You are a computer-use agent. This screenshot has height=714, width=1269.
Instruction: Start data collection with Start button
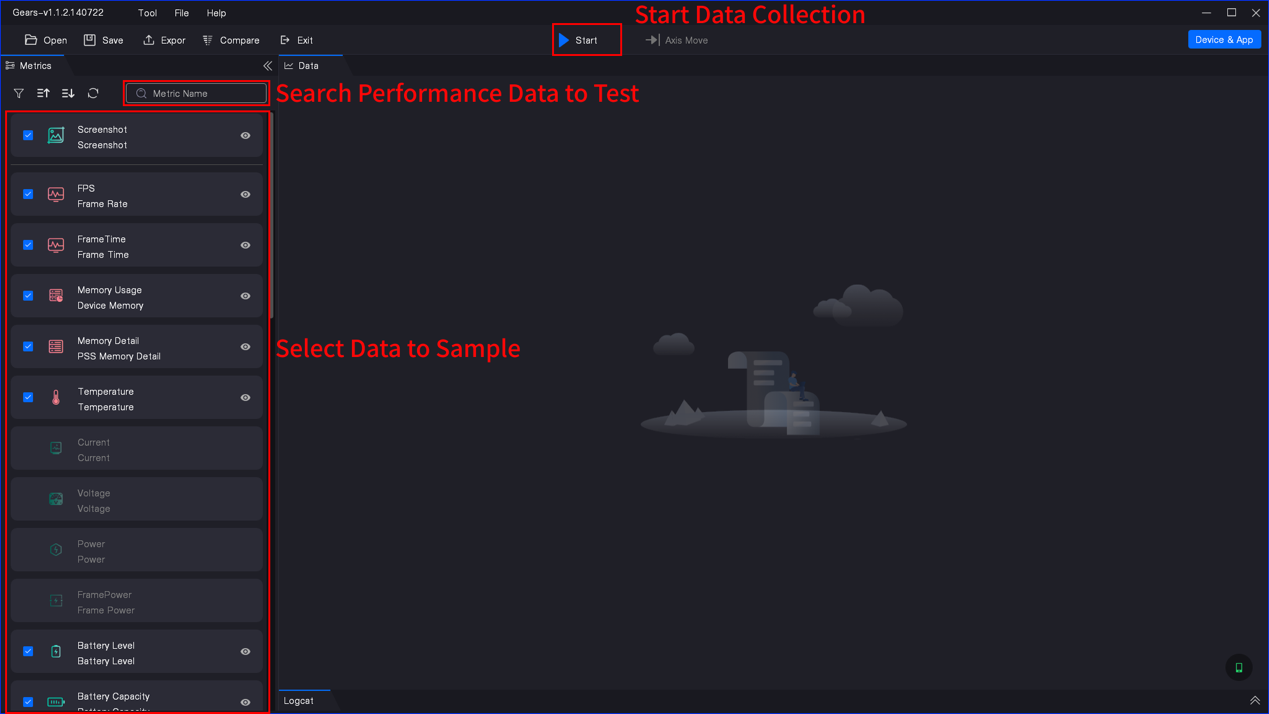(578, 40)
